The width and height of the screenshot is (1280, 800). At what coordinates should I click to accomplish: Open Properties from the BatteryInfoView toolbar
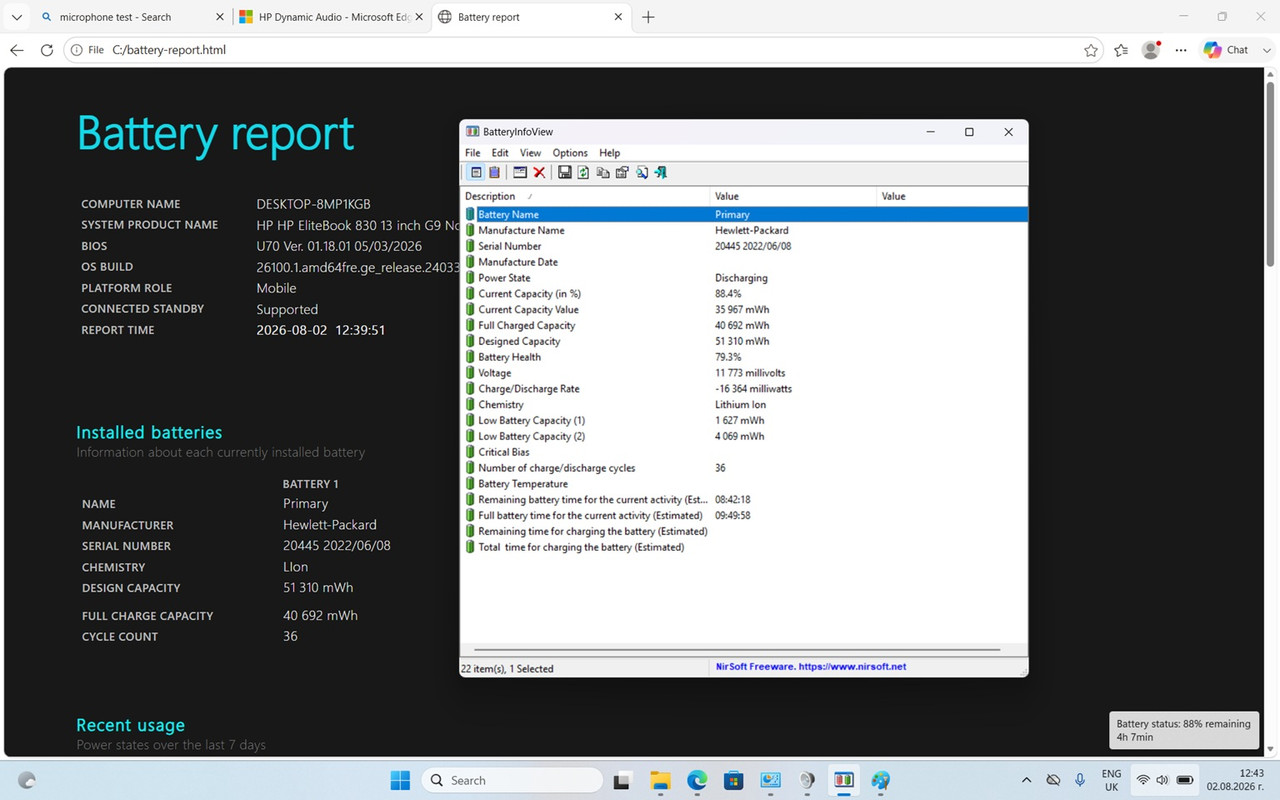[622, 173]
